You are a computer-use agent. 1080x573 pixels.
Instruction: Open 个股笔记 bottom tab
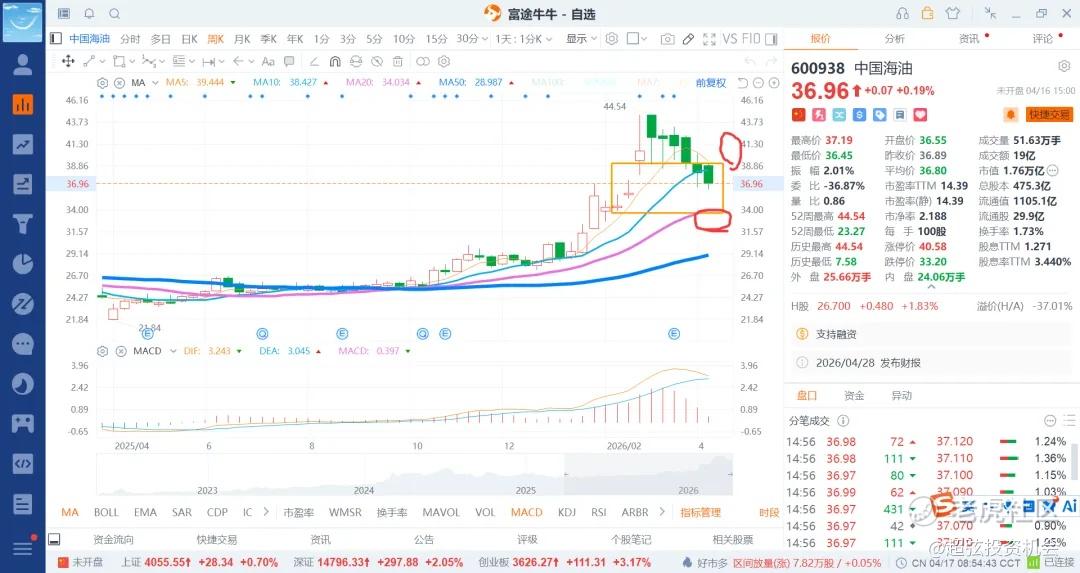pos(631,540)
